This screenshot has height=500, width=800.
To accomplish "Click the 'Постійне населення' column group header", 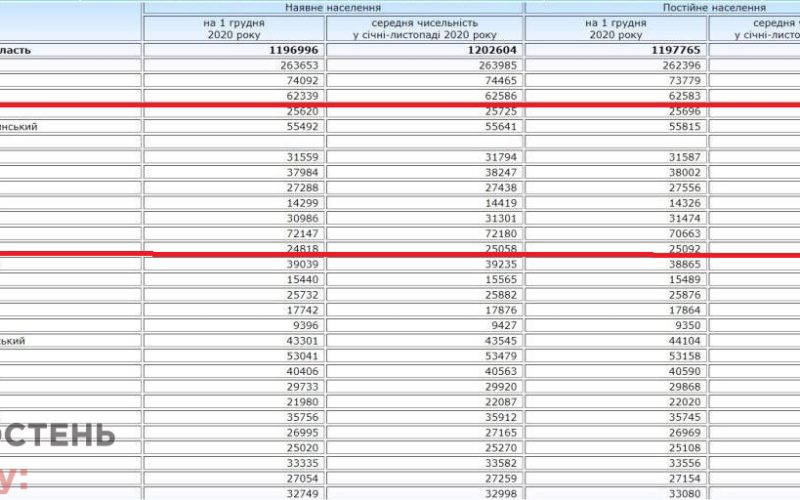I will [x=714, y=8].
